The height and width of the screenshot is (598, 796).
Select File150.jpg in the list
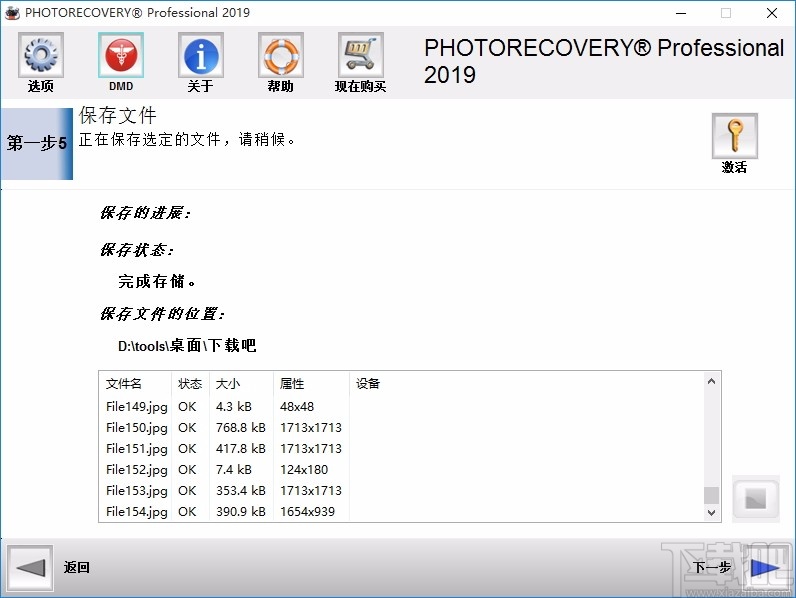[x=137, y=428]
